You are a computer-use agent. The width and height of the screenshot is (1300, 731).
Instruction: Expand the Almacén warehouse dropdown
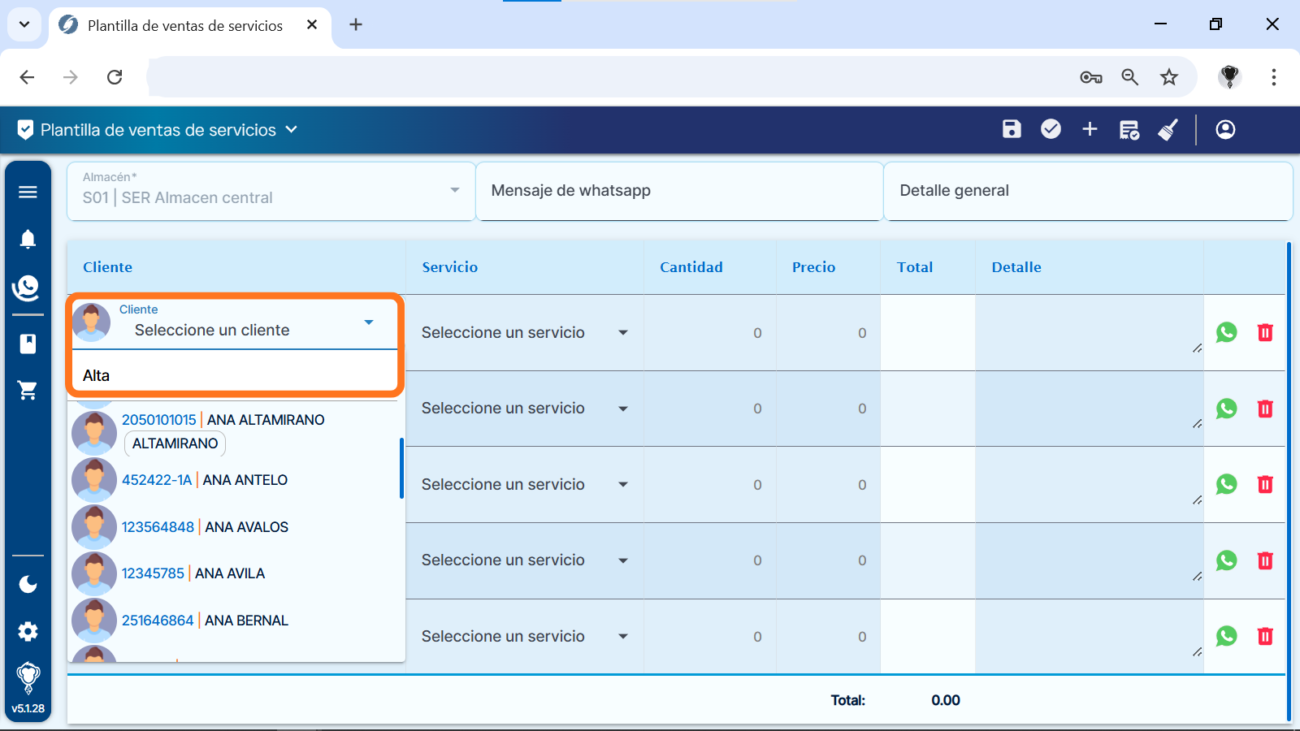pos(454,190)
